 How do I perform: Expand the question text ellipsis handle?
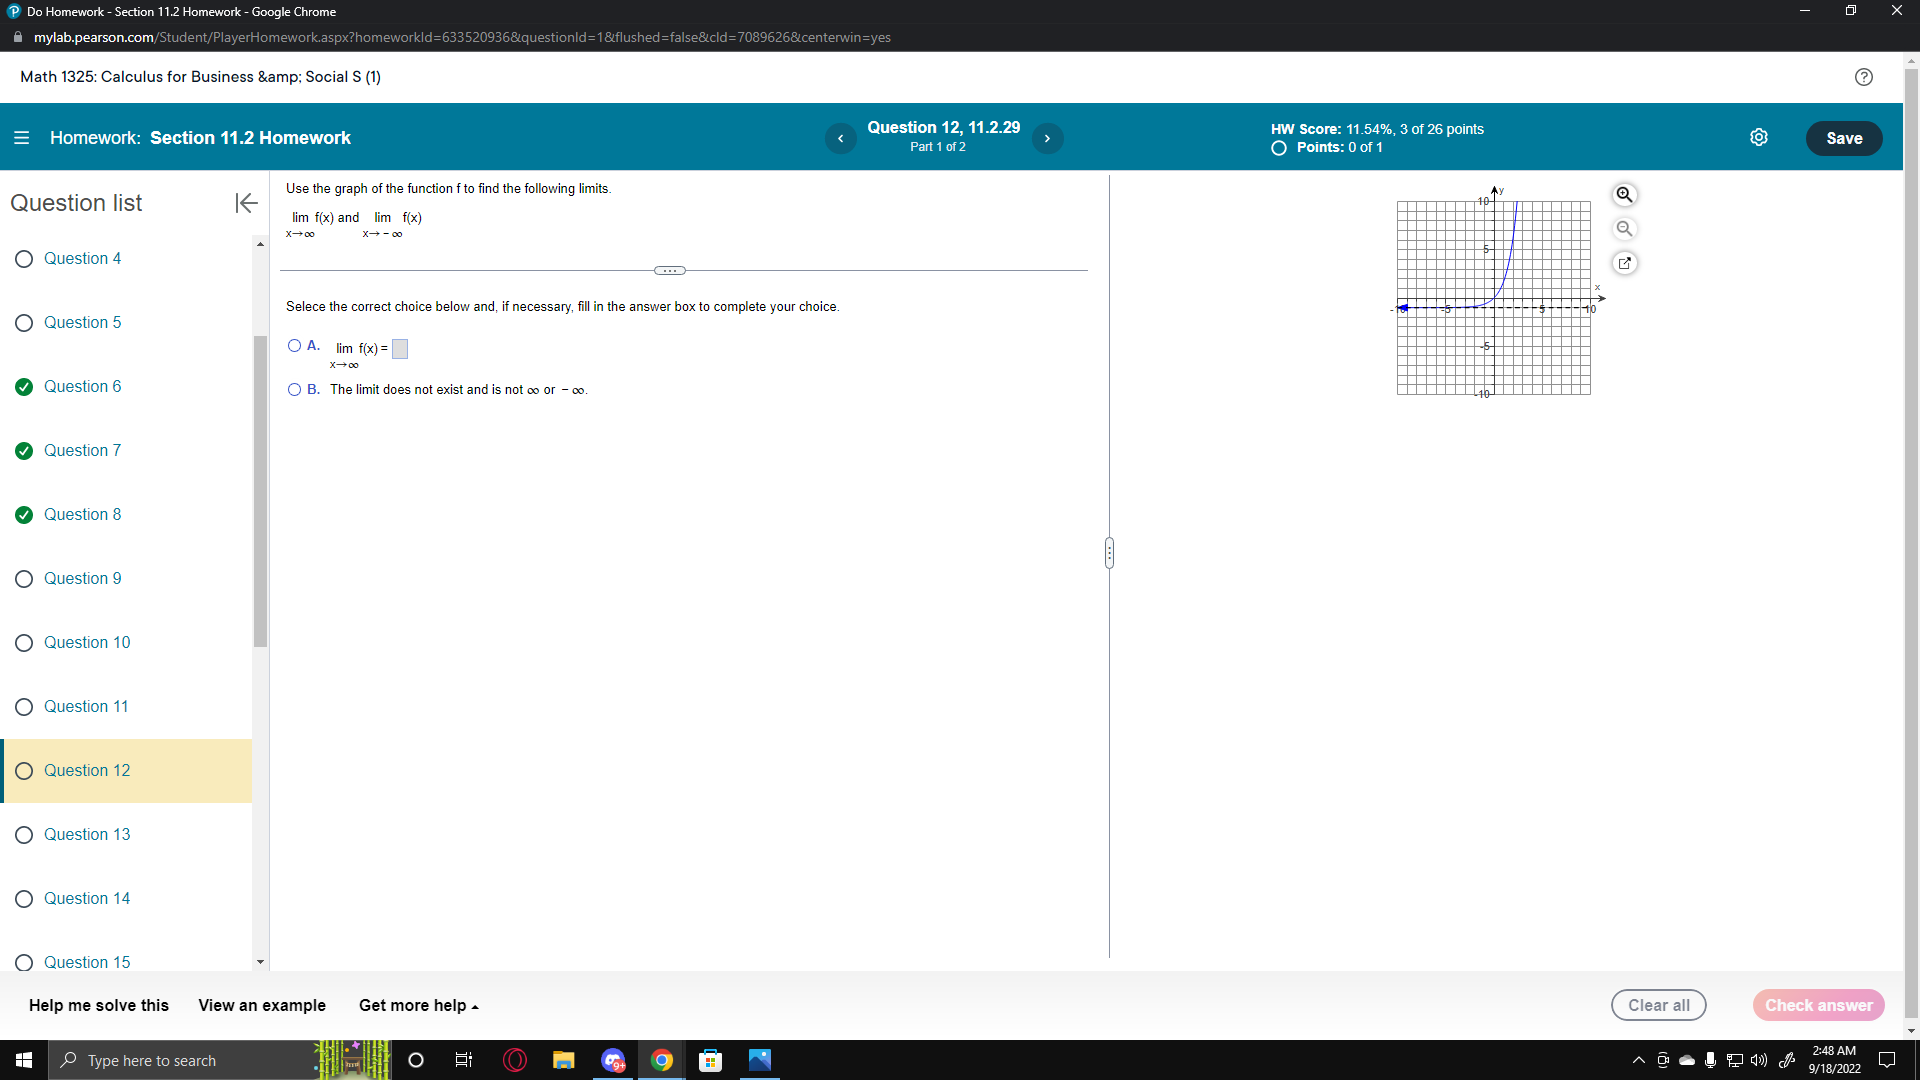point(669,271)
